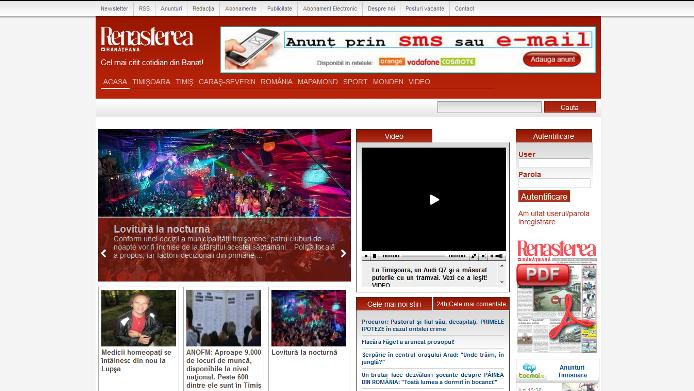Click the Renasterea logo in the header
Viewport: 694px width, 391px height.
[x=147, y=39]
